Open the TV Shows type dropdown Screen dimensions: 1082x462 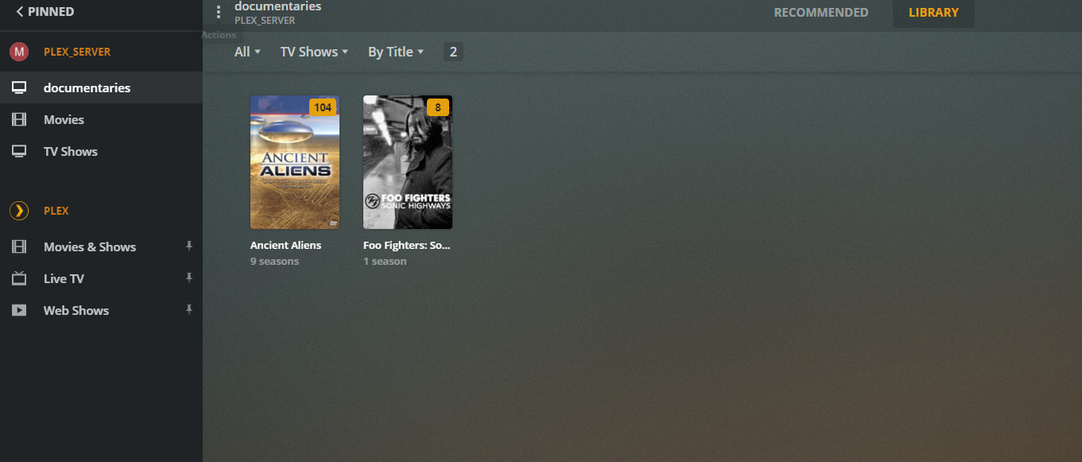click(x=314, y=52)
